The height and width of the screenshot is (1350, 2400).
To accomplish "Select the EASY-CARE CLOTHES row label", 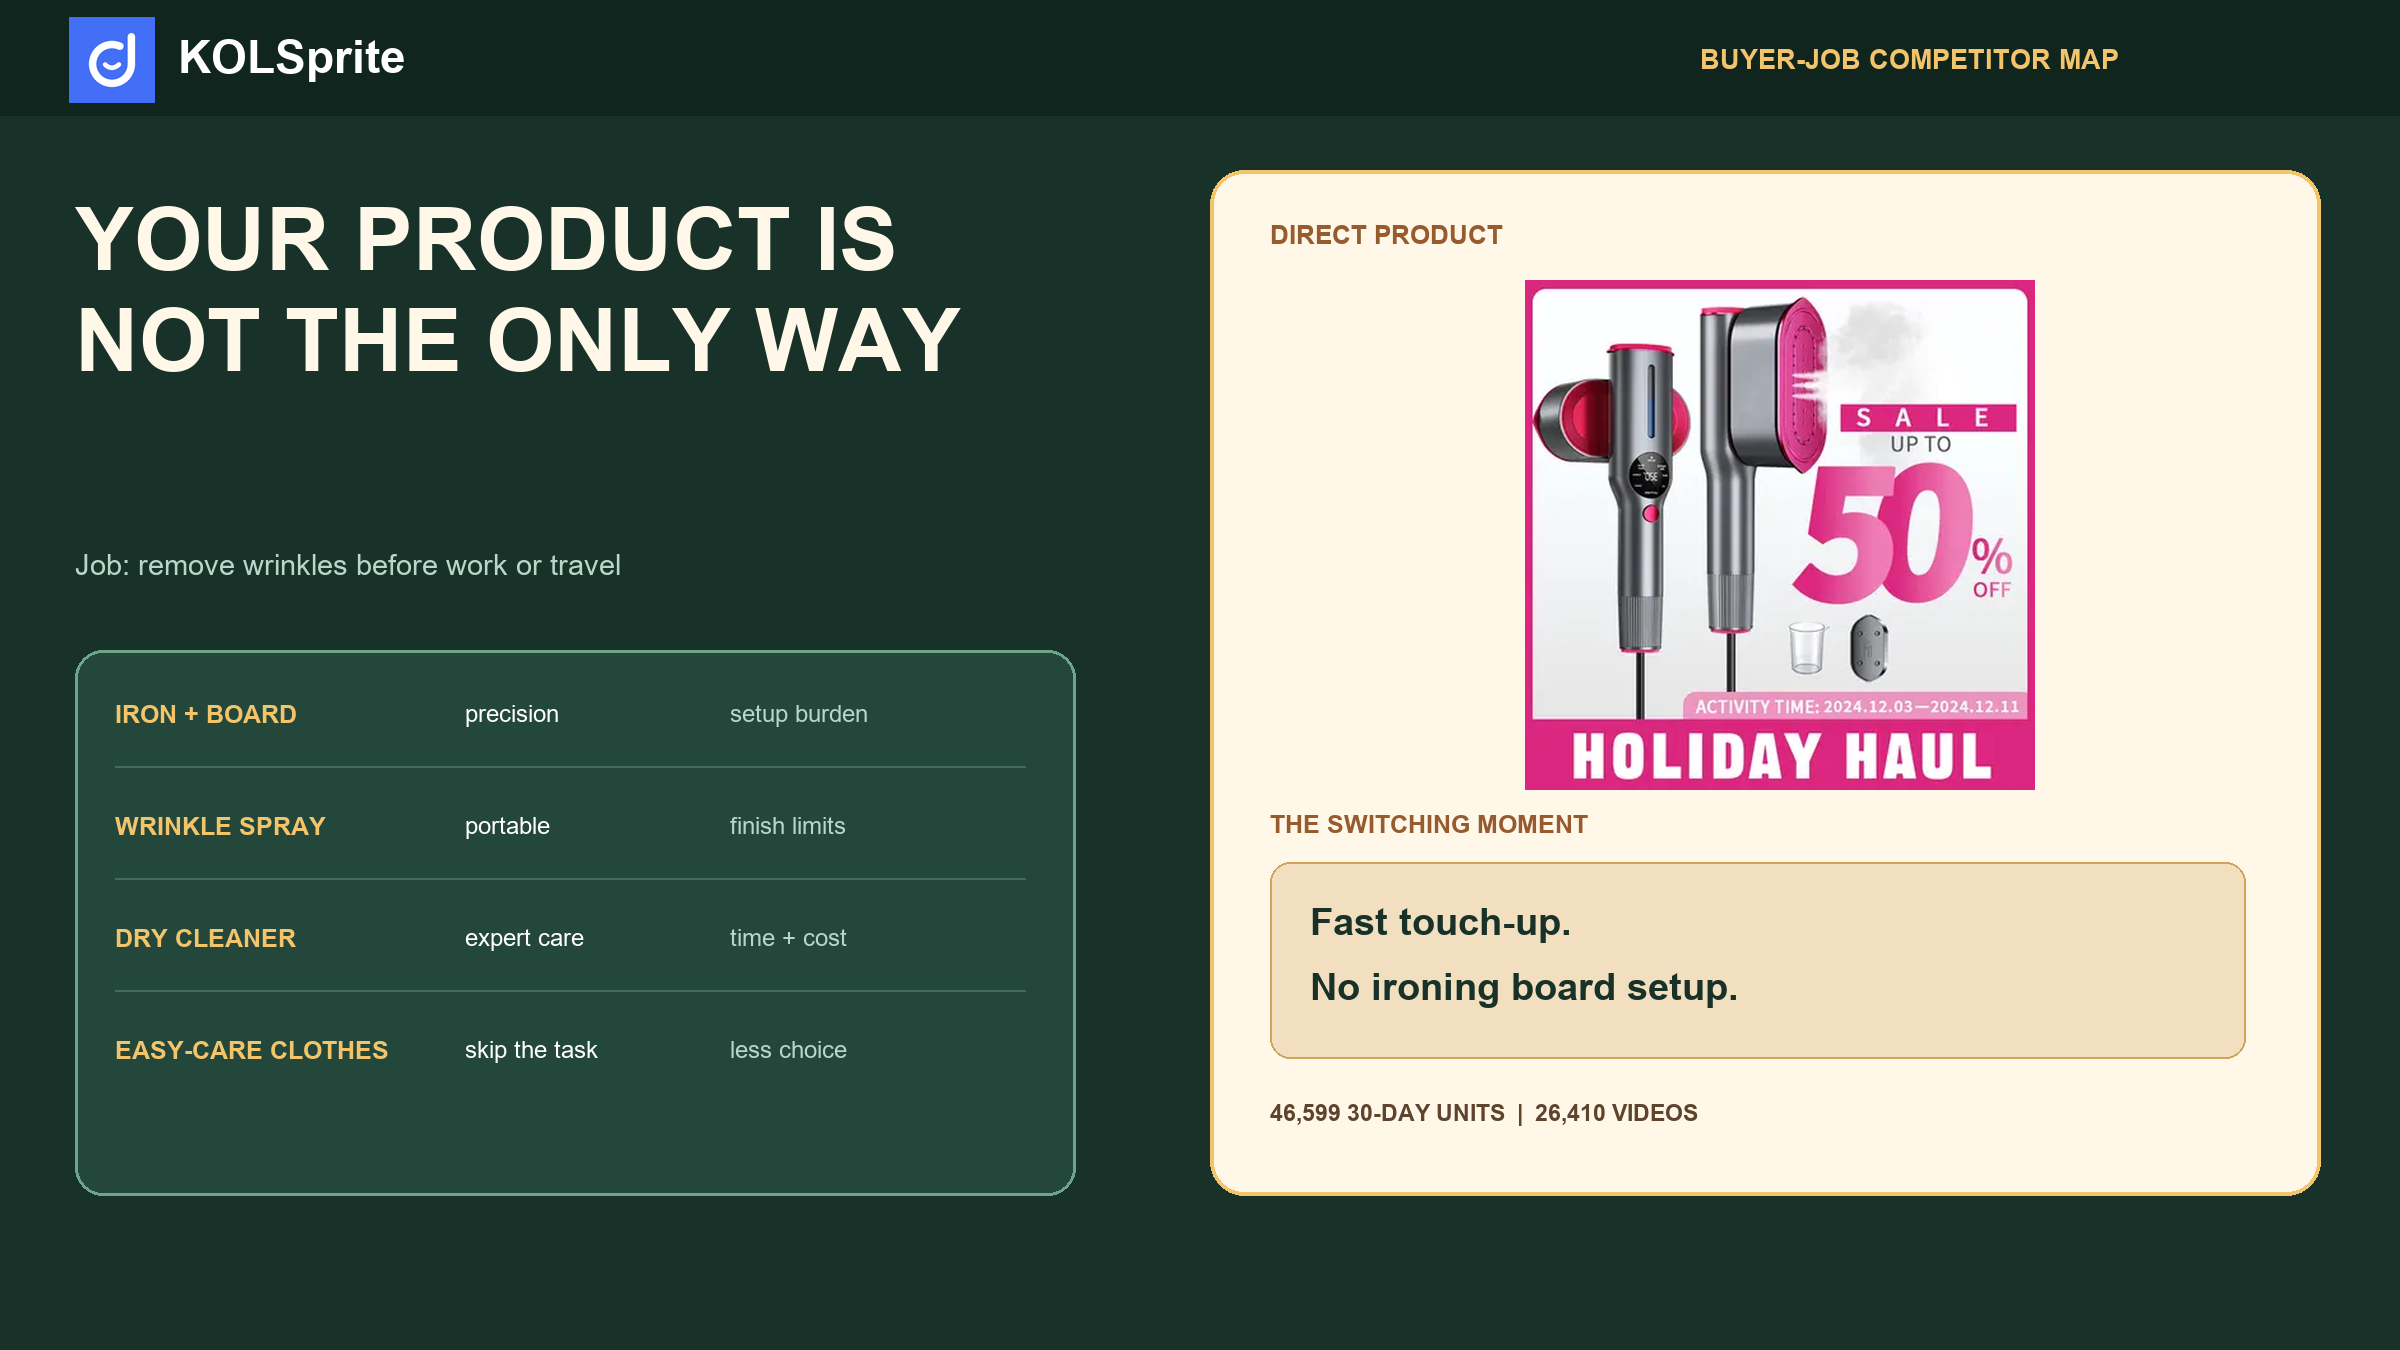I will pos(251,1051).
